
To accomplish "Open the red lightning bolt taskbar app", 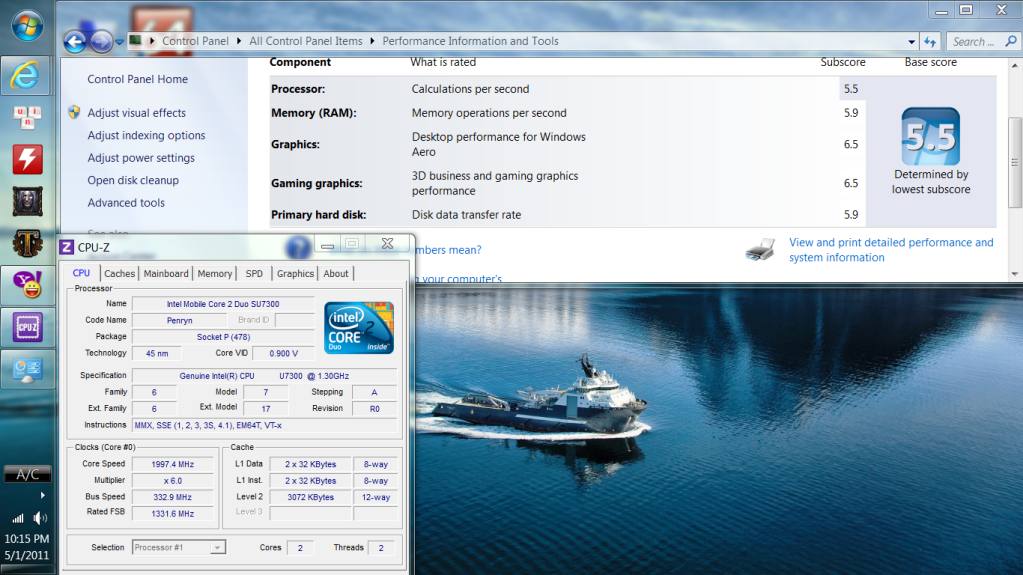I will click(x=27, y=159).
